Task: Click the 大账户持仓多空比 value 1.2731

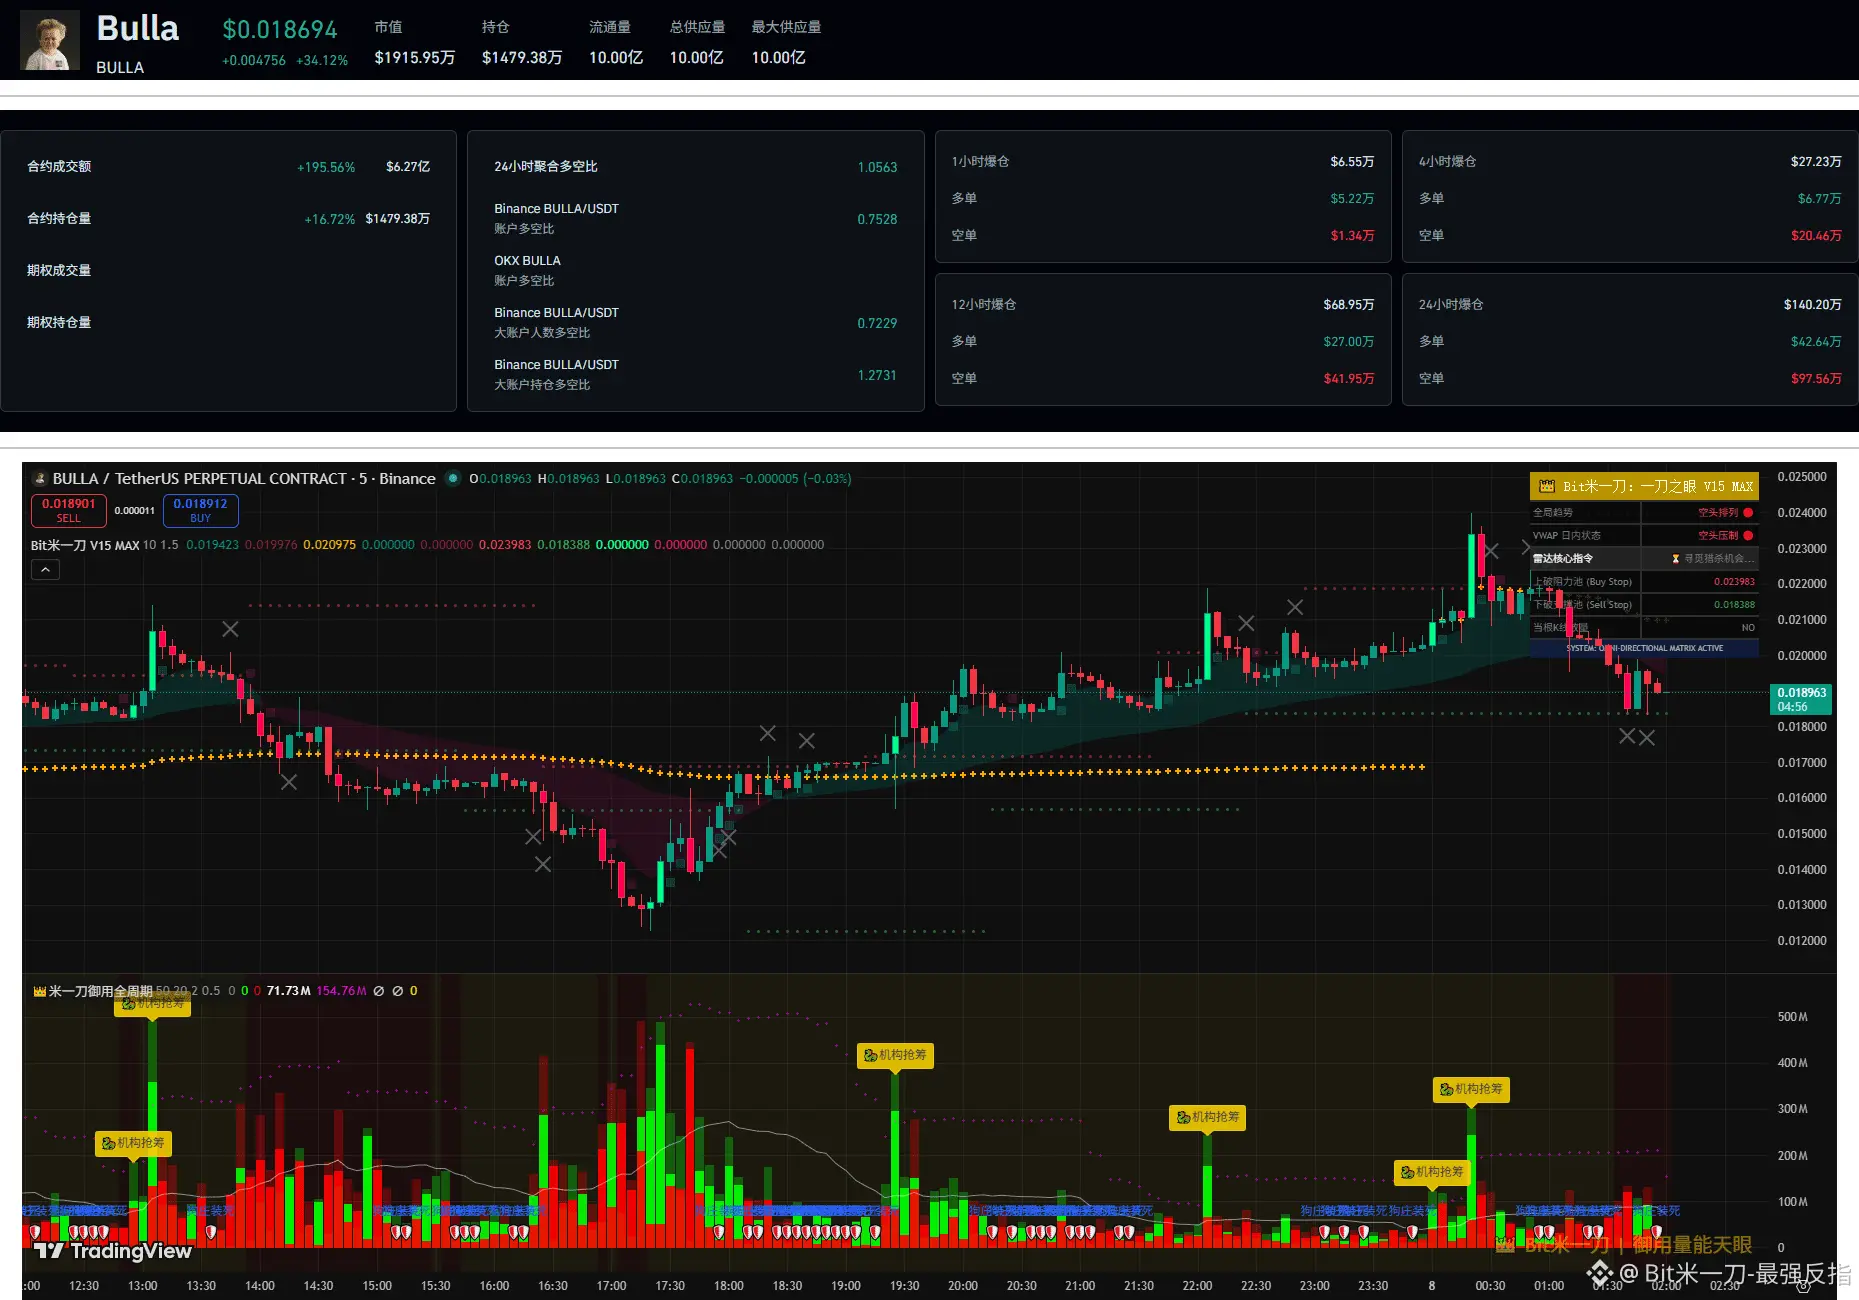Action: tap(877, 375)
